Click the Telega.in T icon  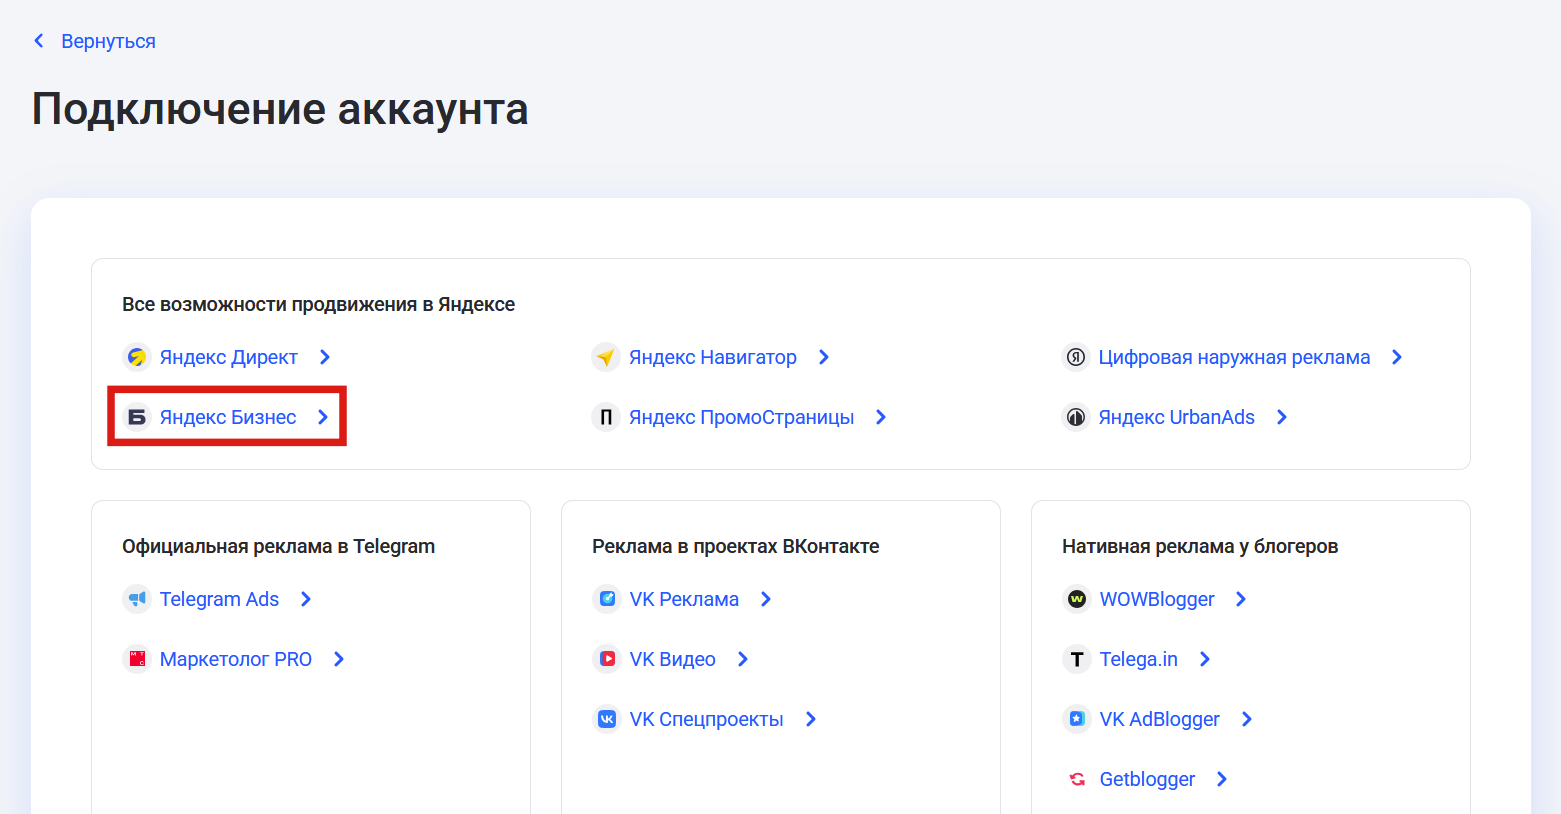[1077, 659]
